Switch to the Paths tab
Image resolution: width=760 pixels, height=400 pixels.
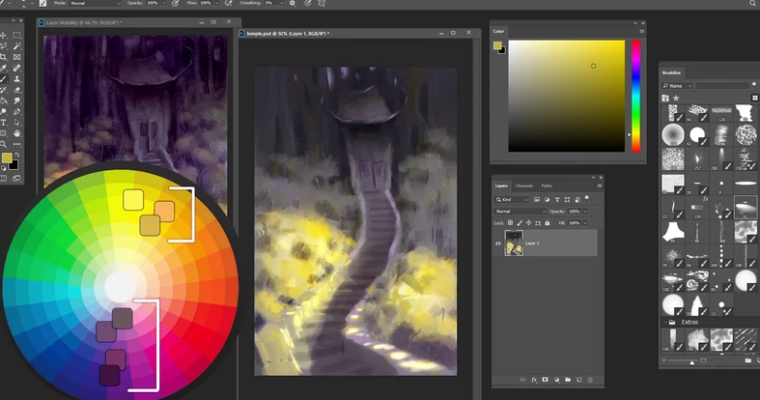[x=547, y=186]
